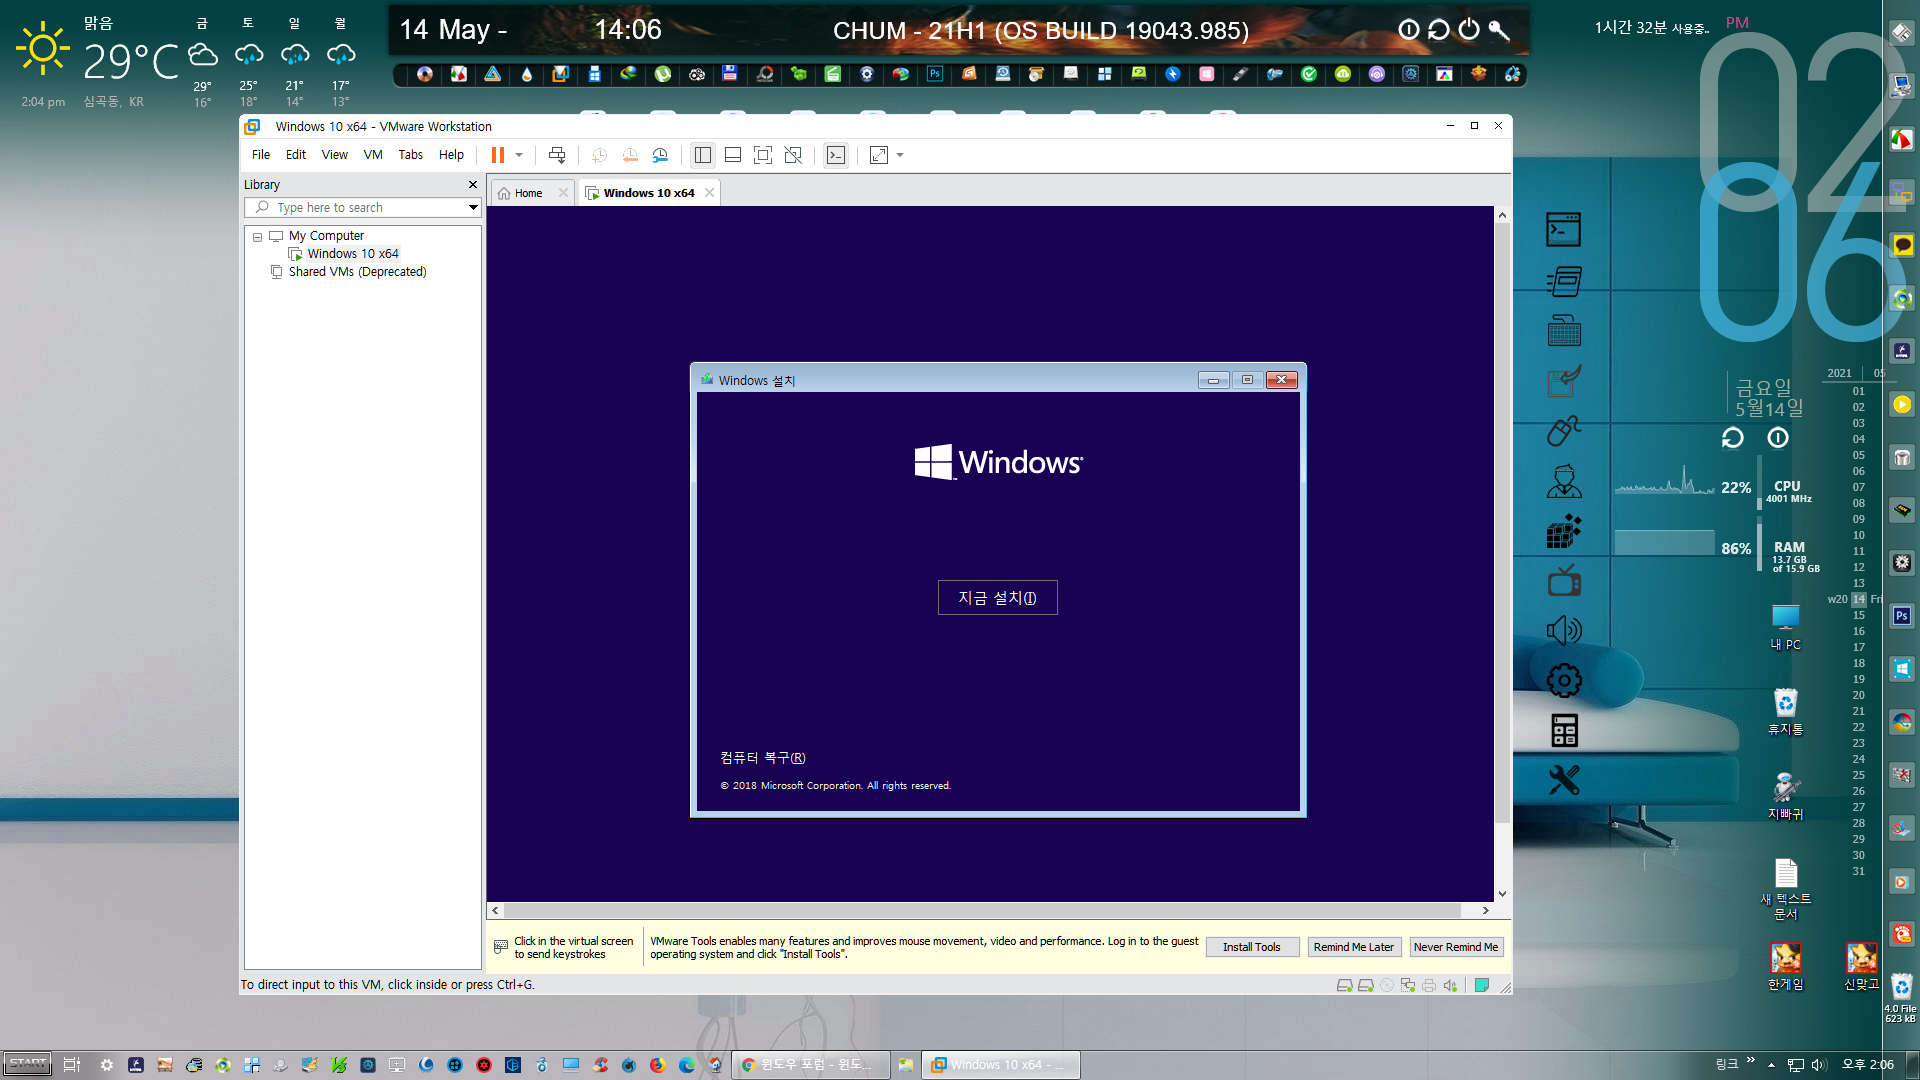Click the sound card status icon
This screenshot has height=1080, width=1920.
coord(1450,986)
